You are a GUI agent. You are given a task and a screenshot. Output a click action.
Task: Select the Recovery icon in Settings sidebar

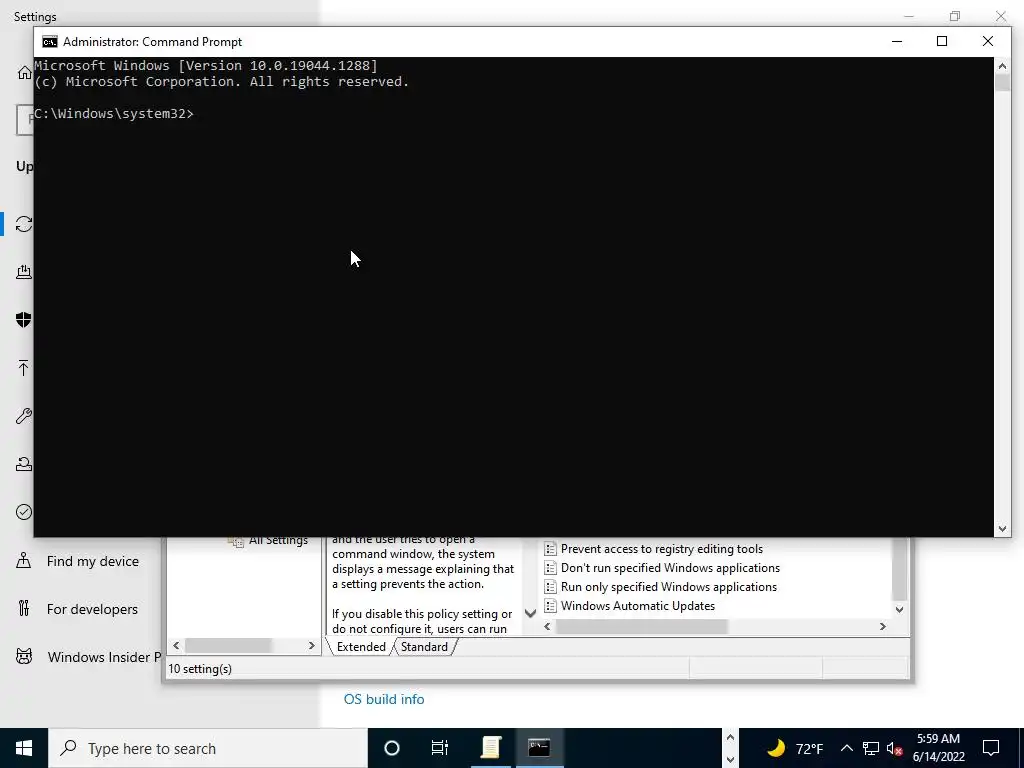pos(24,464)
